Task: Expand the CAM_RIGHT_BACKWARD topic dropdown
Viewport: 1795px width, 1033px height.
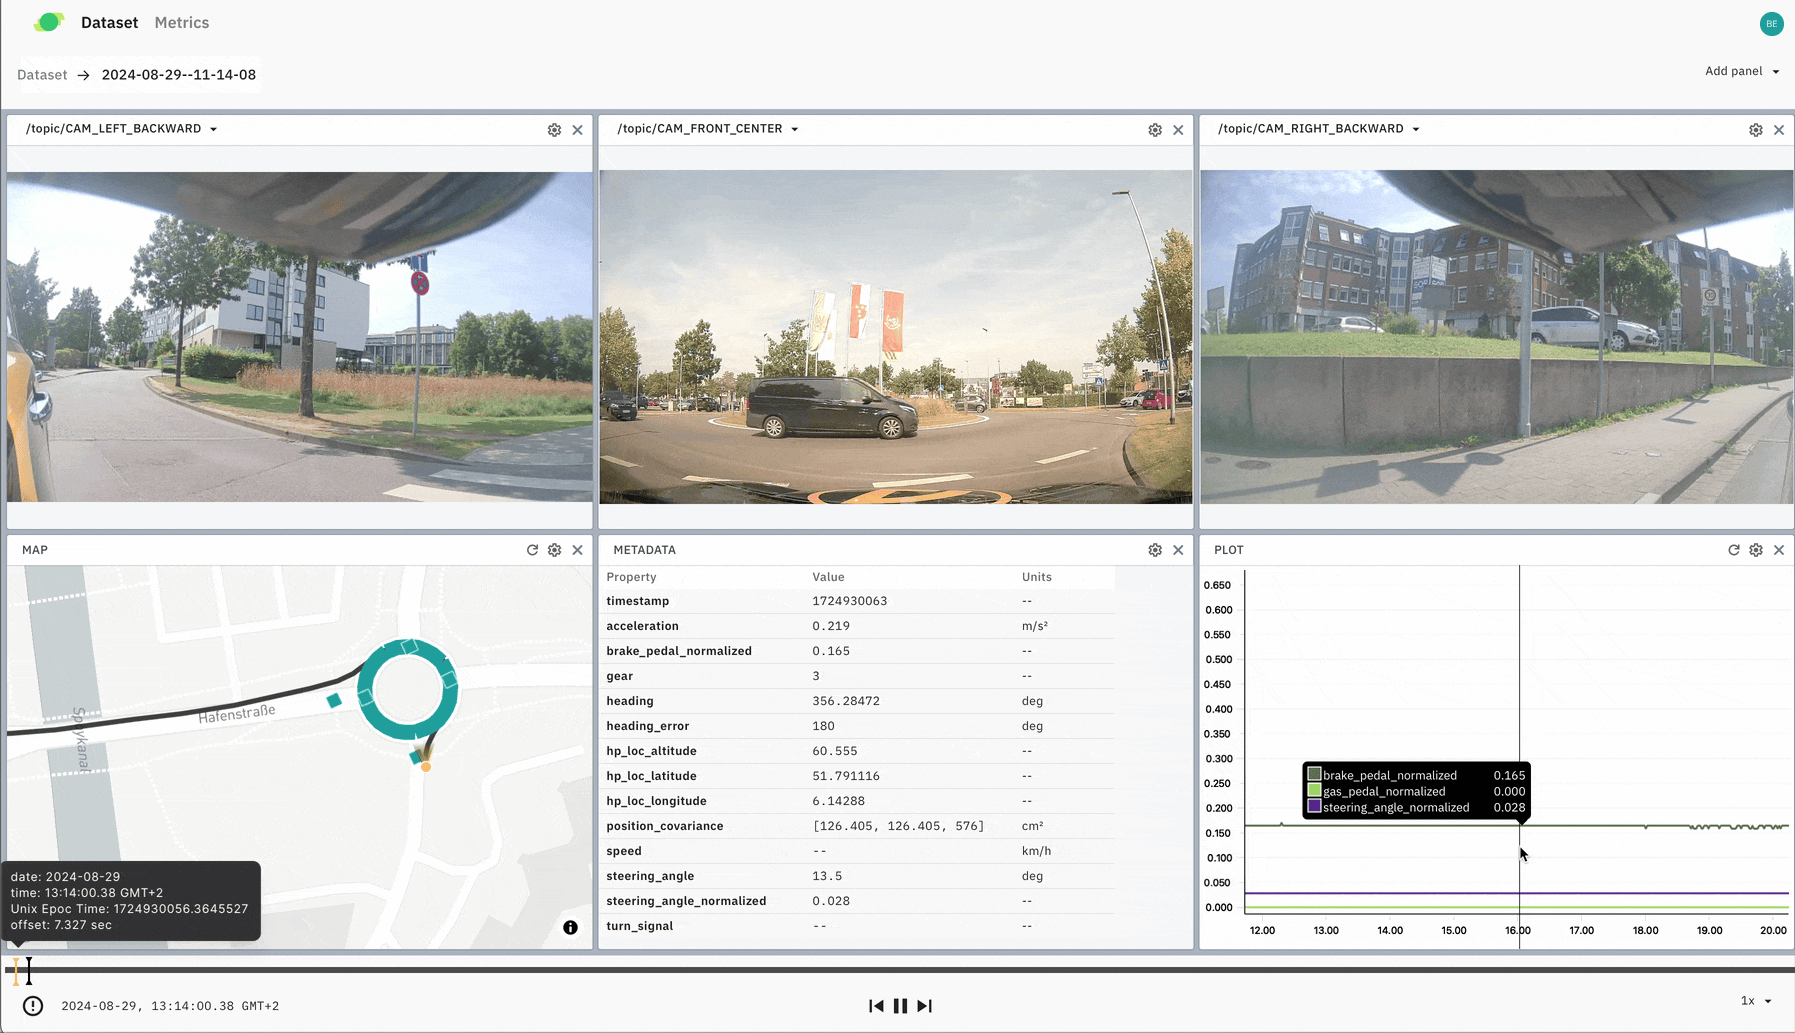Action: pos(1415,129)
